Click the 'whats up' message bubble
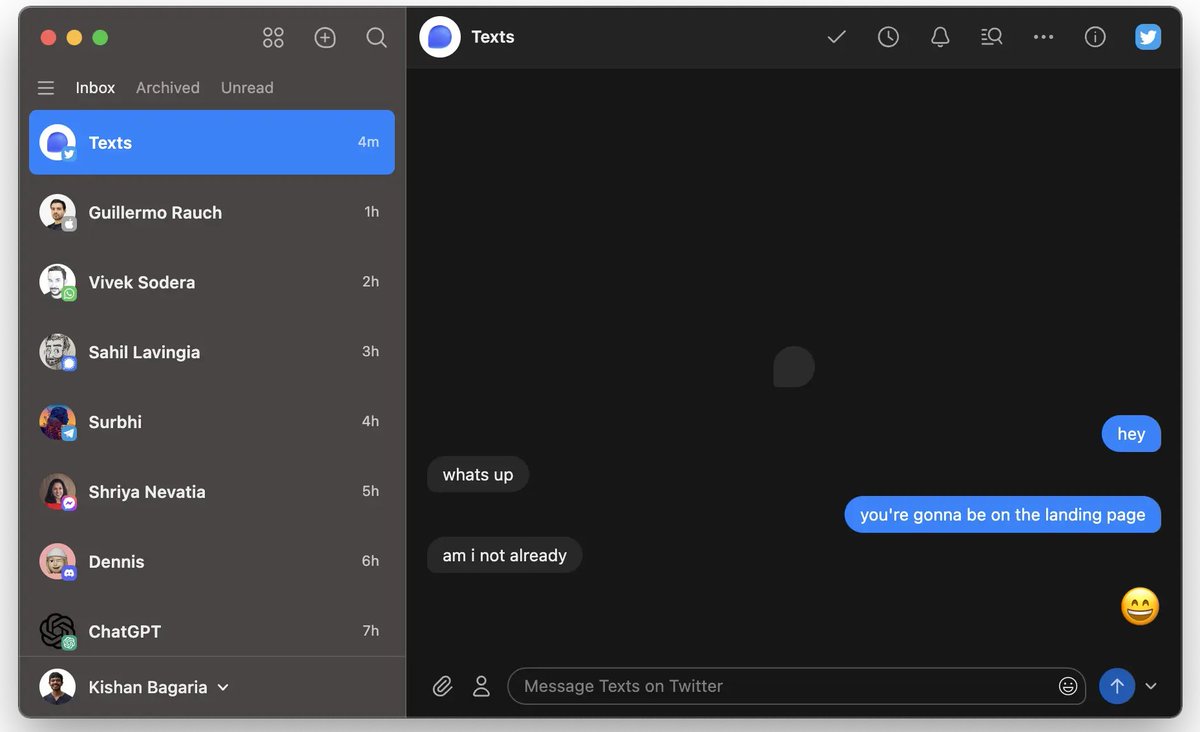 478,474
